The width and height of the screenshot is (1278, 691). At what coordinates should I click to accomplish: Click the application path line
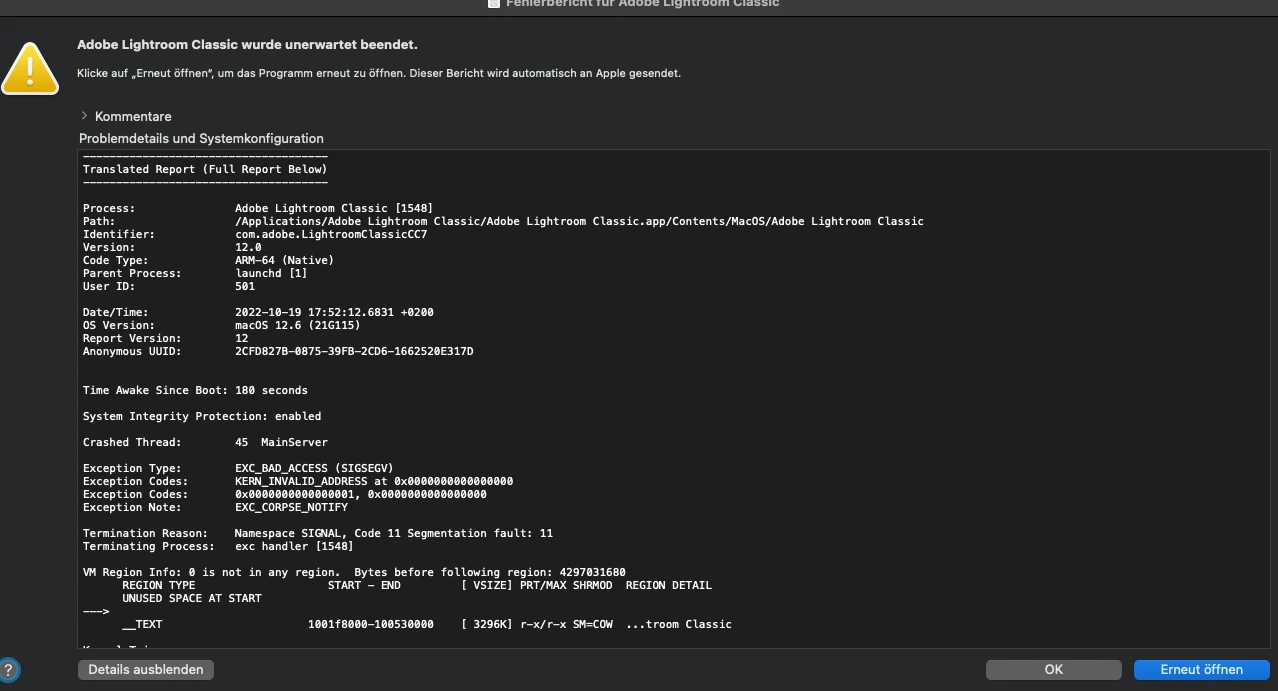579,221
